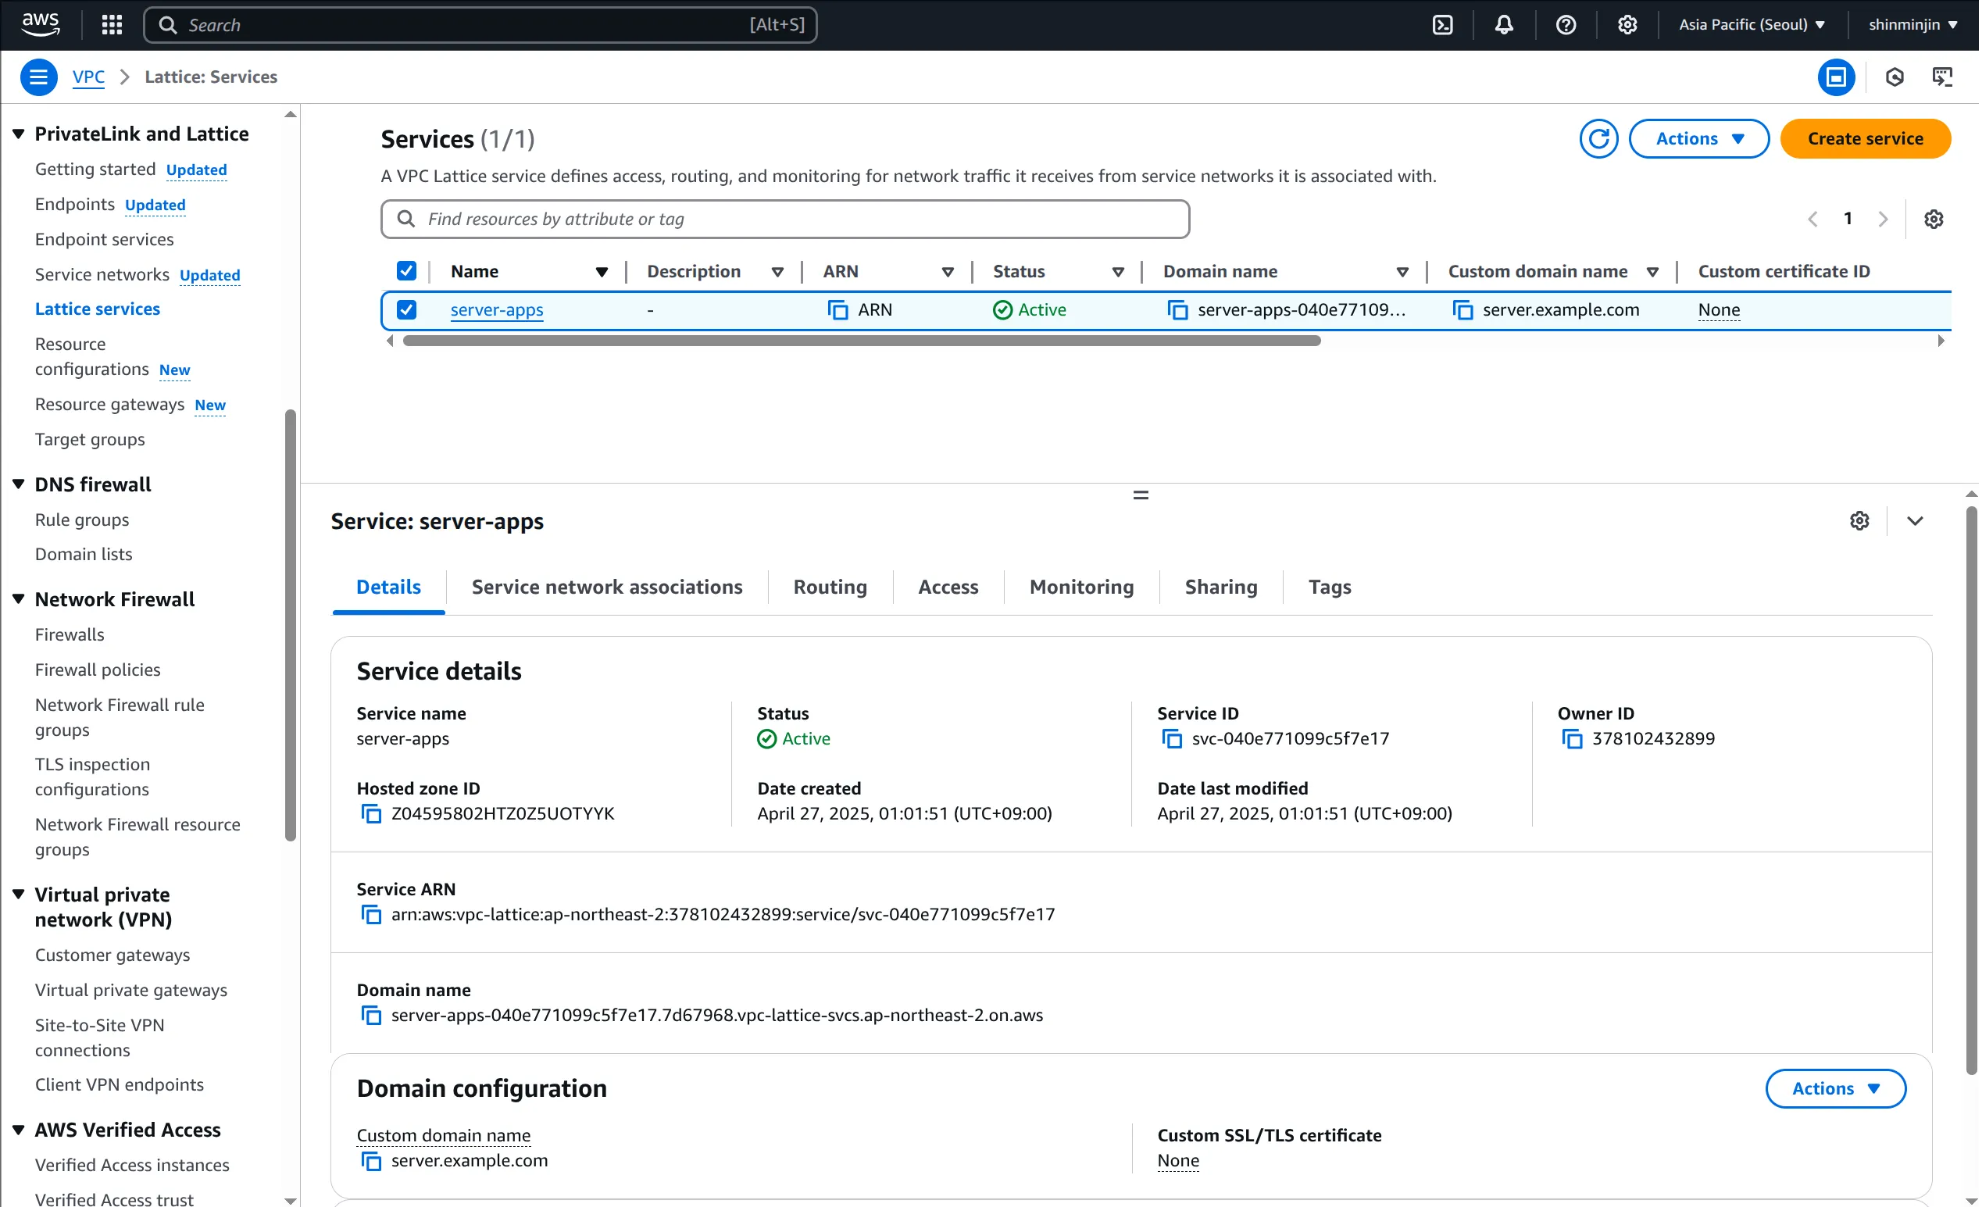Viewport: 1979px width, 1207px height.
Task: Switch to the Sharing tab
Action: click(1221, 587)
